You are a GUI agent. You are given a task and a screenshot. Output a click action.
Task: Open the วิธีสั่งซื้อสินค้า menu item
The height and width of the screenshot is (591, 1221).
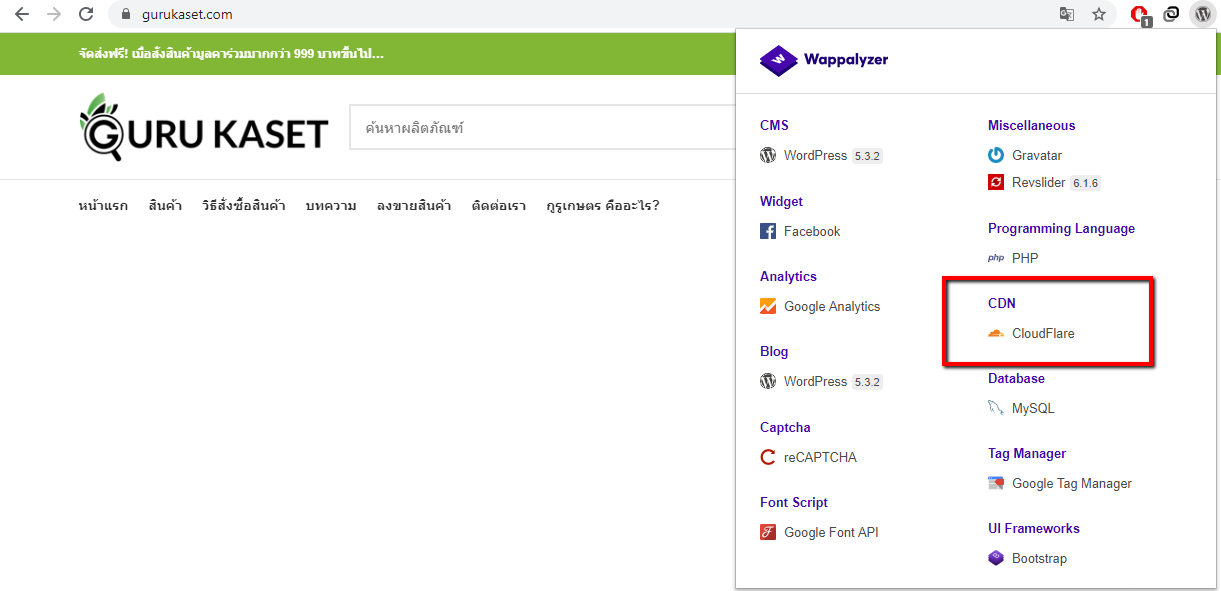[x=243, y=206]
